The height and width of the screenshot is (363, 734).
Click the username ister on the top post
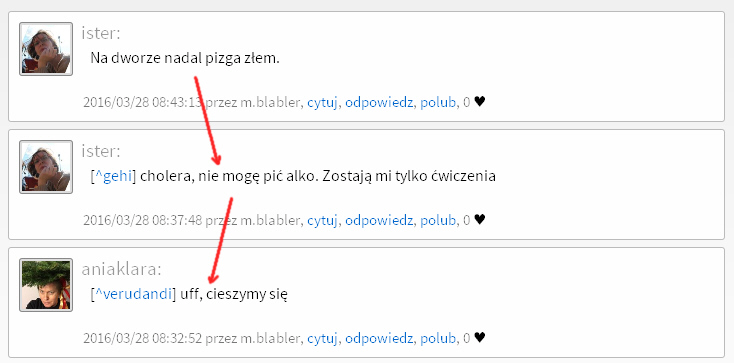pos(101,33)
